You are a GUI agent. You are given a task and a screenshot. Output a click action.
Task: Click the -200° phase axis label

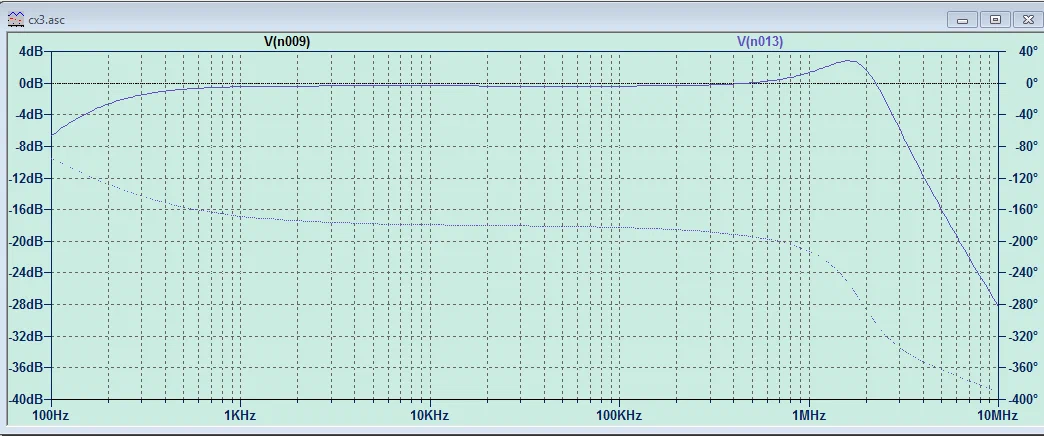1022,241
